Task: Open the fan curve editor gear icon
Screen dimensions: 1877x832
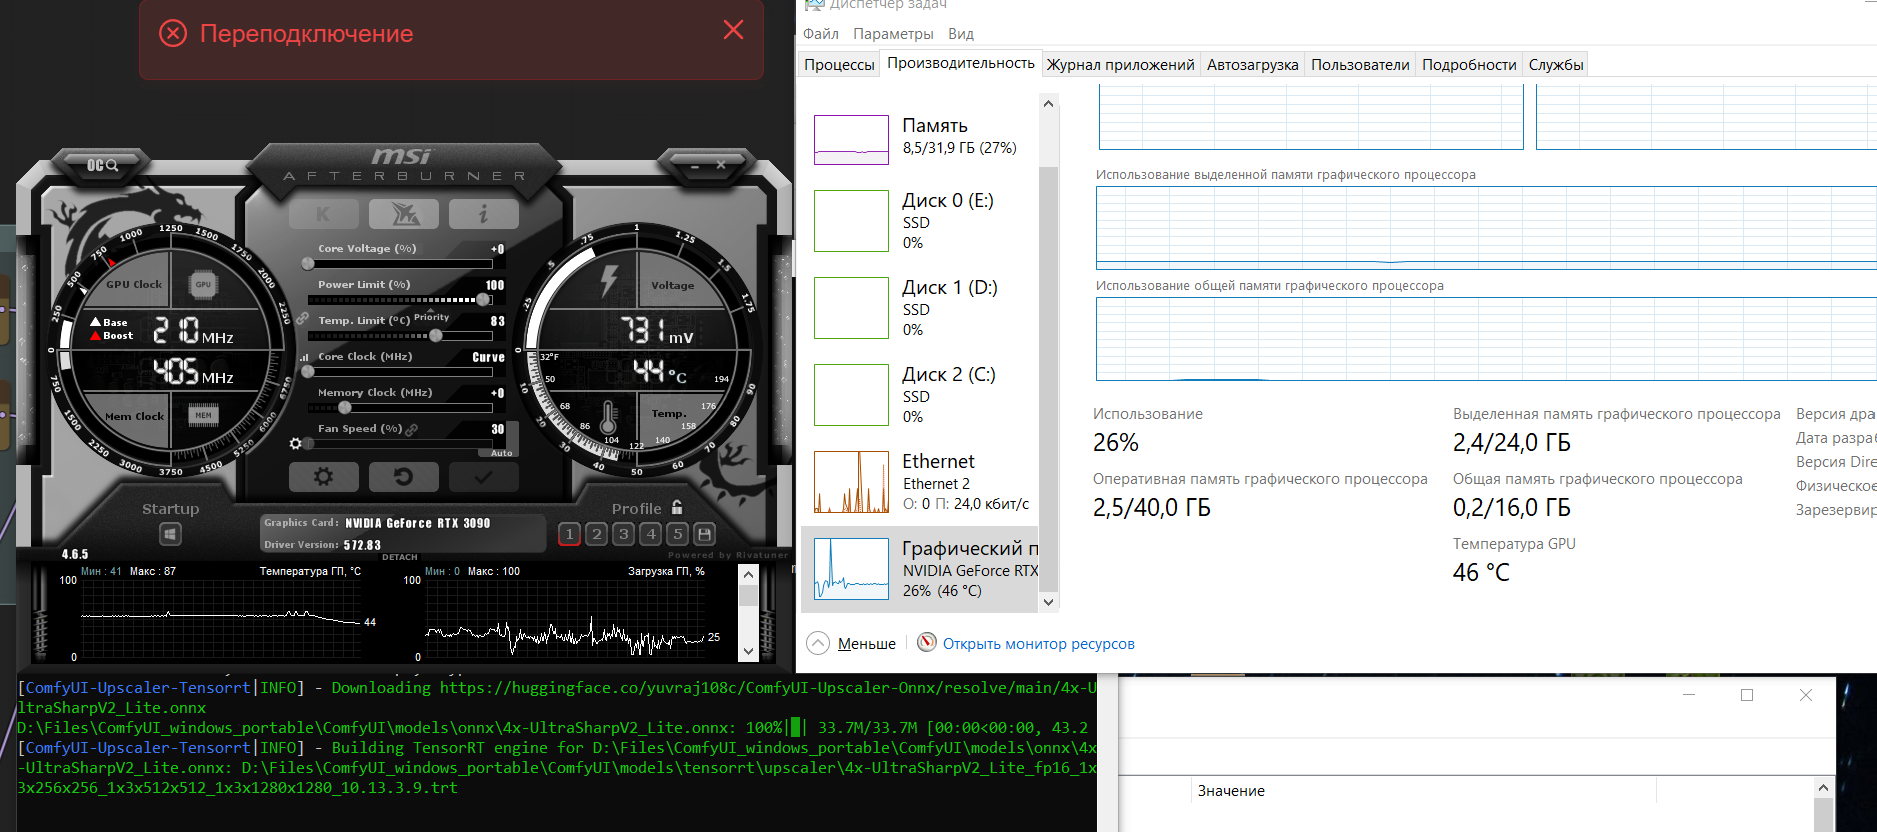Action: point(296,443)
